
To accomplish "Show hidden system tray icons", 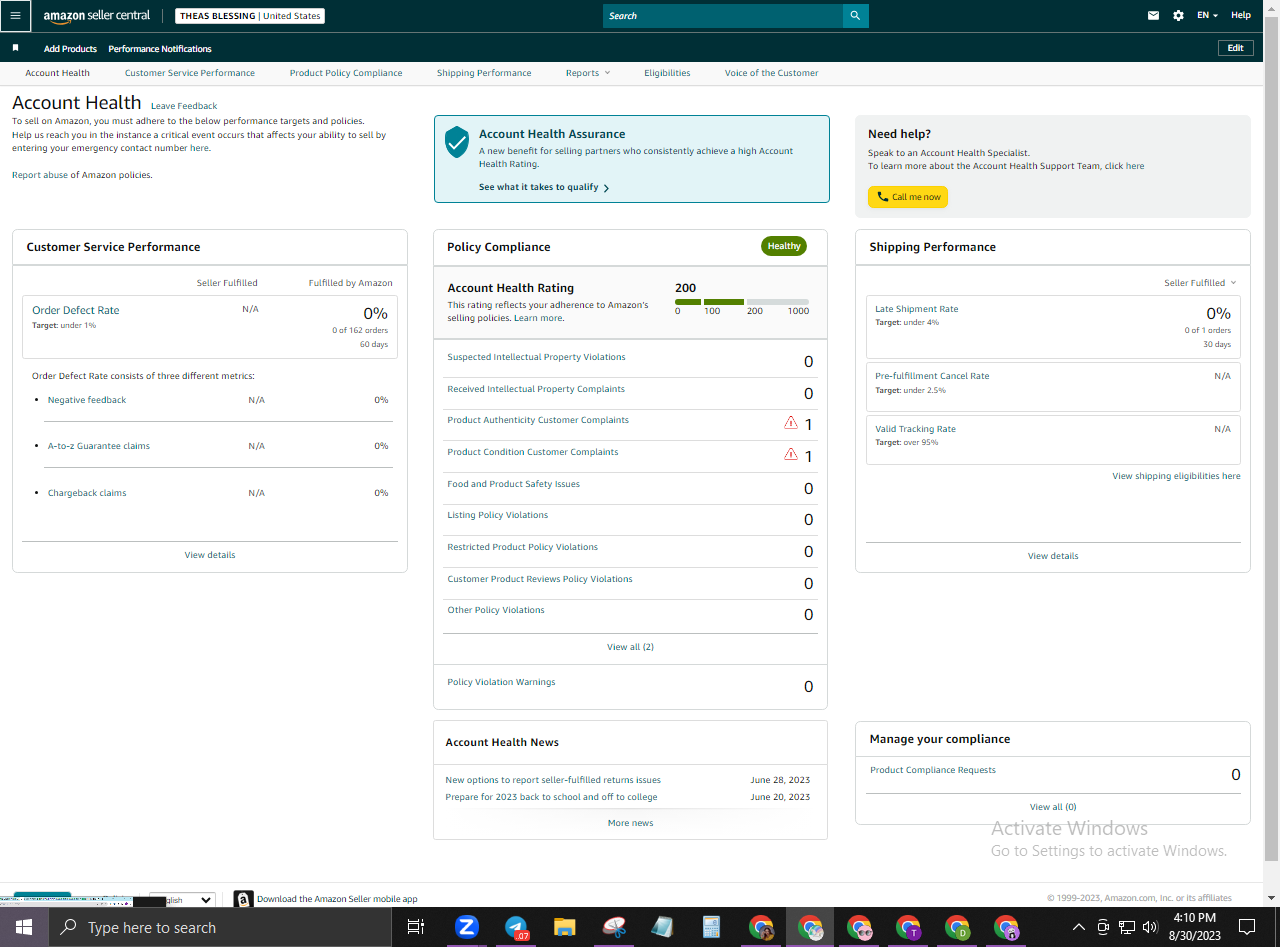I will 1080,926.
